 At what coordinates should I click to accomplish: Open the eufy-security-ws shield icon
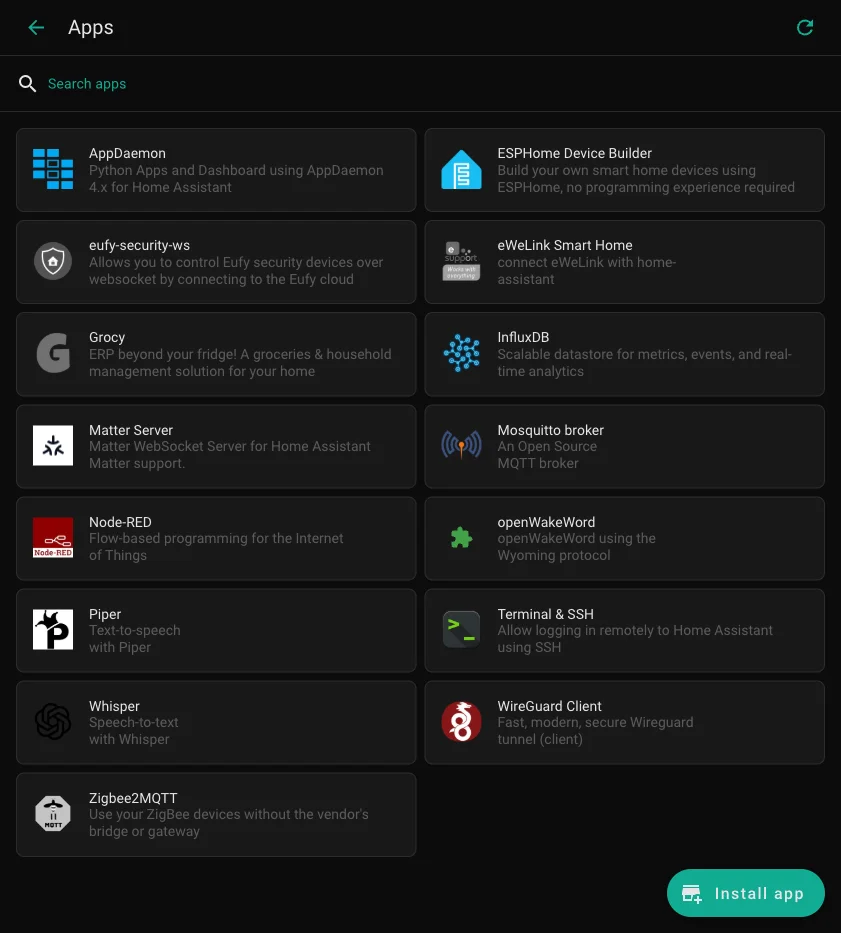(52, 262)
